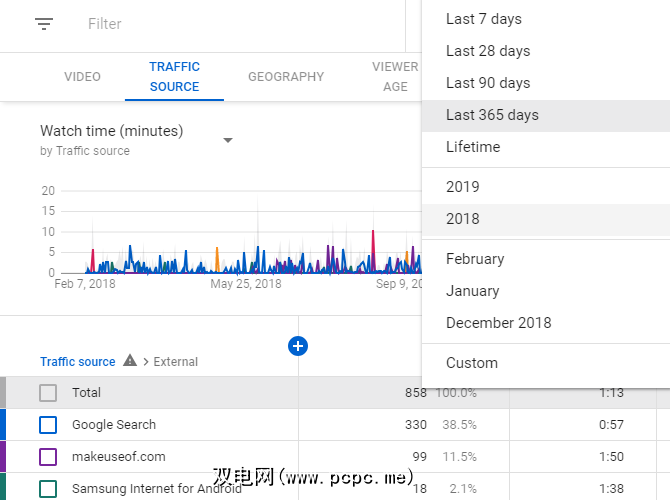Select Custom date range option
This screenshot has width=670, height=500.
(472, 363)
